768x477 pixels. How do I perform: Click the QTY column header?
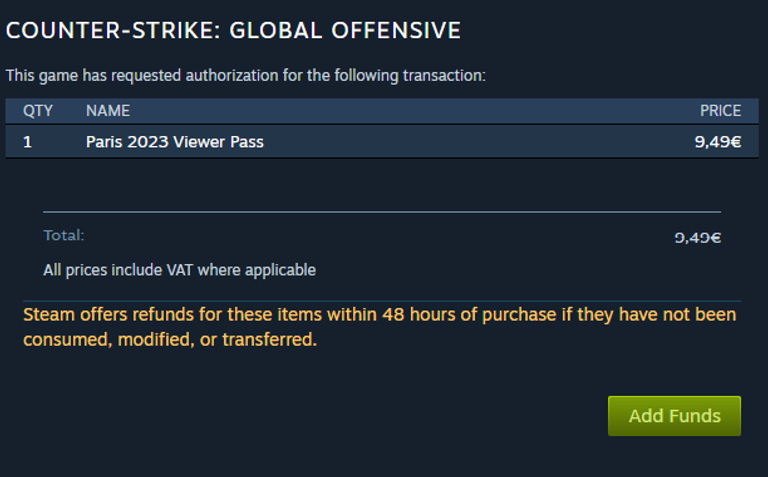point(38,111)
